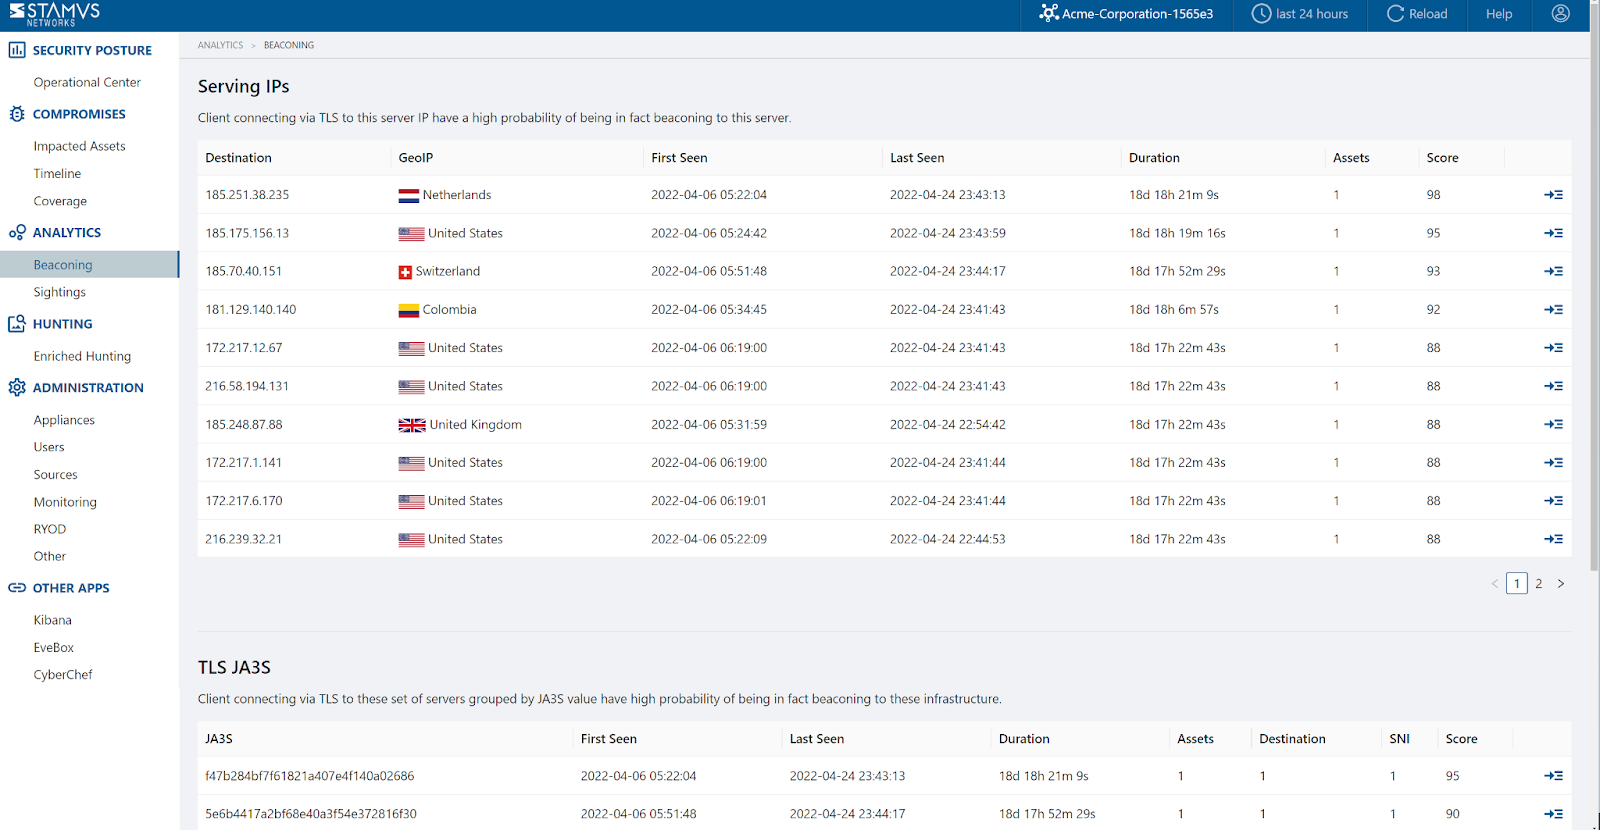
Task: Select Beaconing in the Analytics menu
Action: coord(89,265)
